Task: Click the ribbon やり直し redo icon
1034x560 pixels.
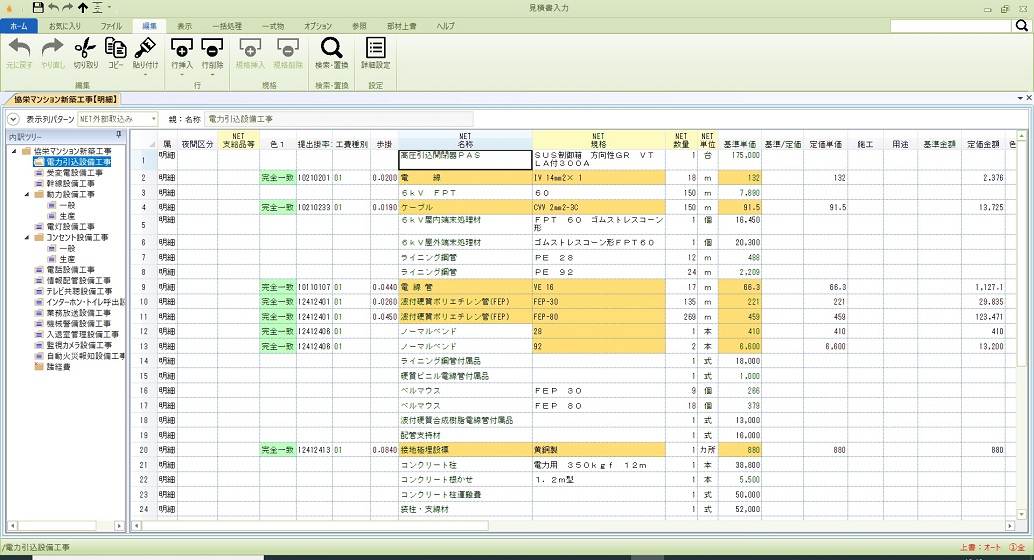Action: point(52,47)
